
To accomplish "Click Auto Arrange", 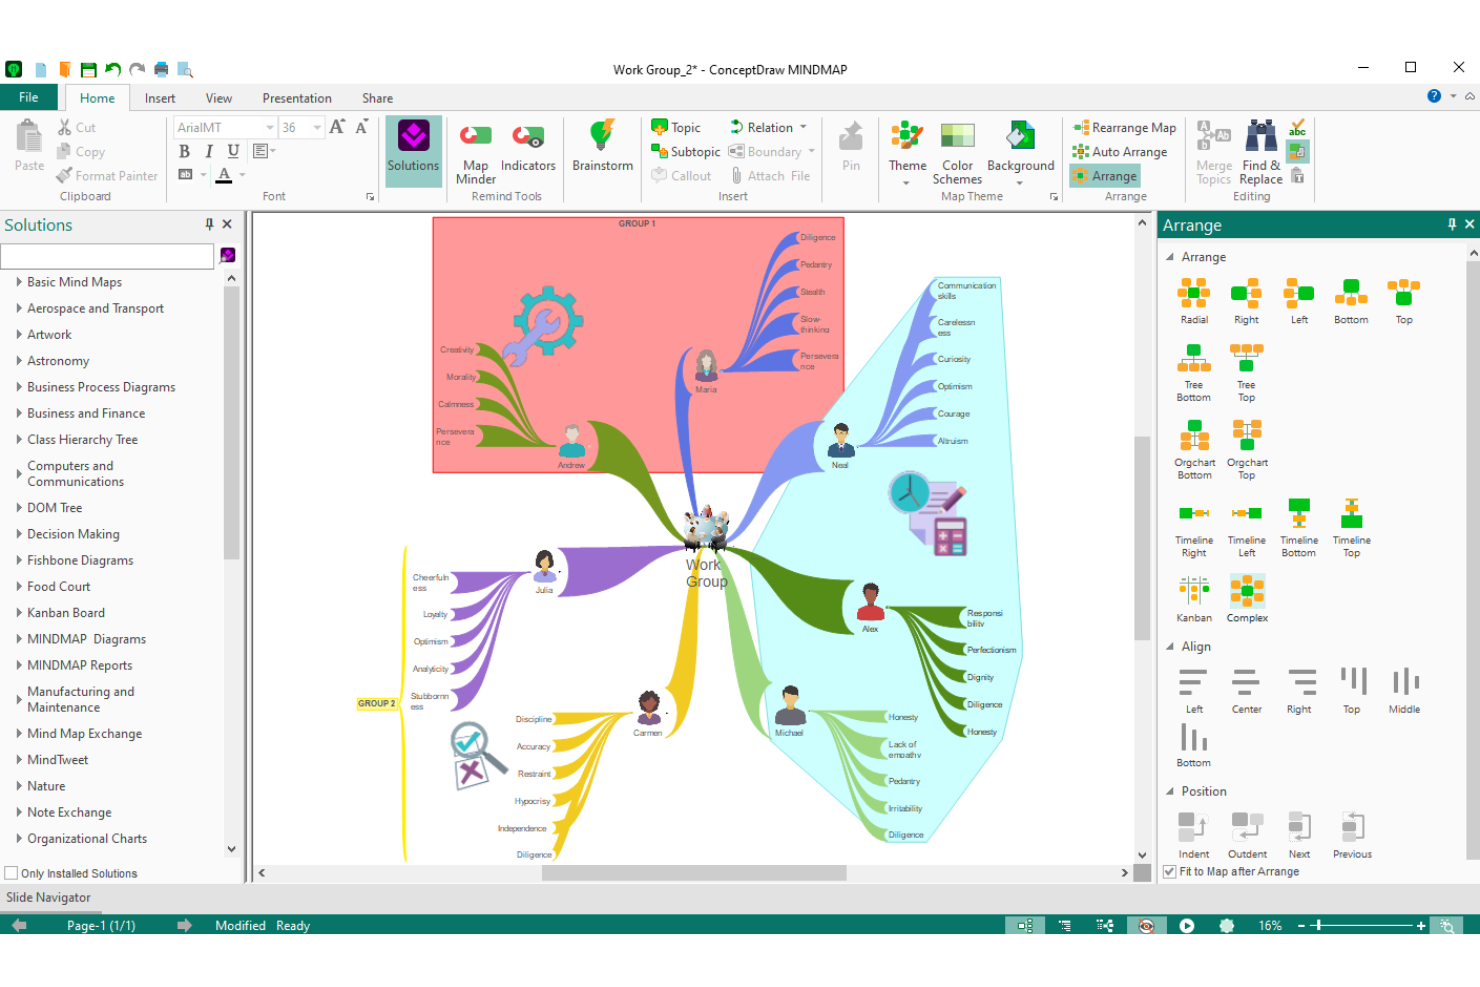I will click(x=1120, y=152).
